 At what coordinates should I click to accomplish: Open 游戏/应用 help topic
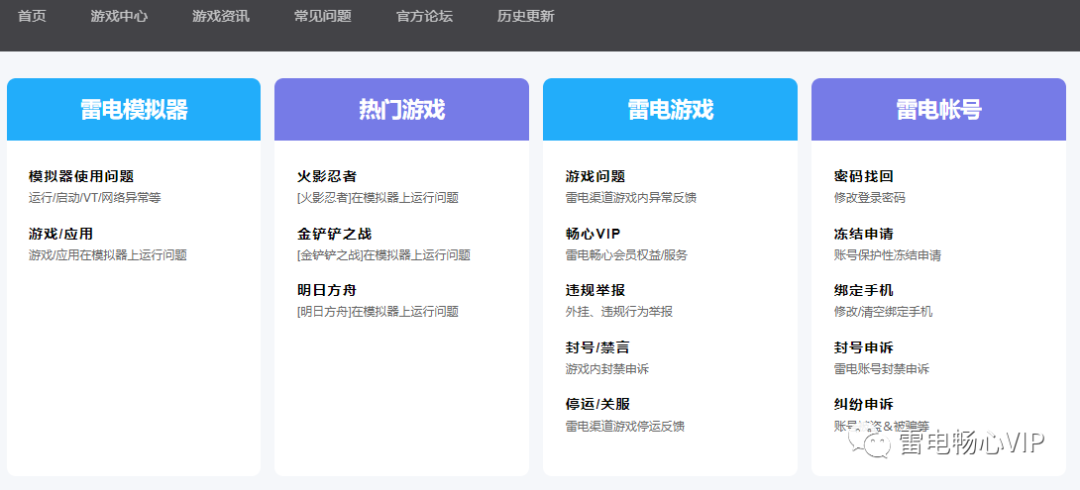(61, 234)
